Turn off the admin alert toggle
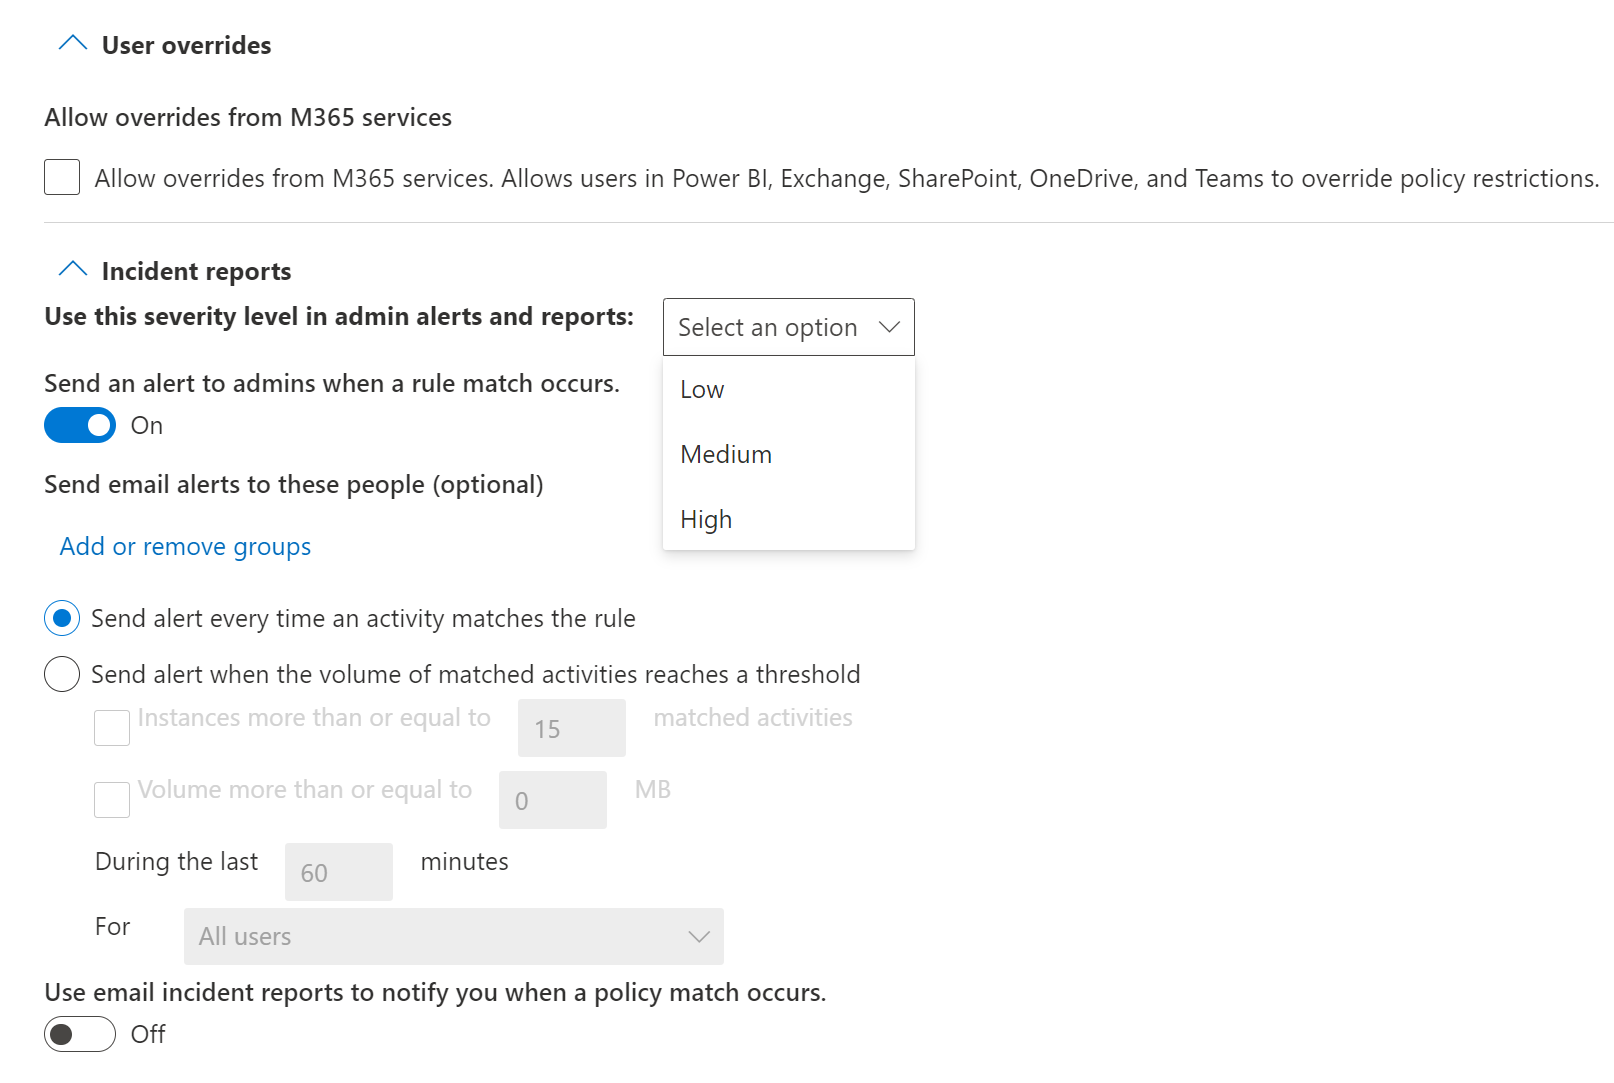The image size is (1614, 1083). 80,426
